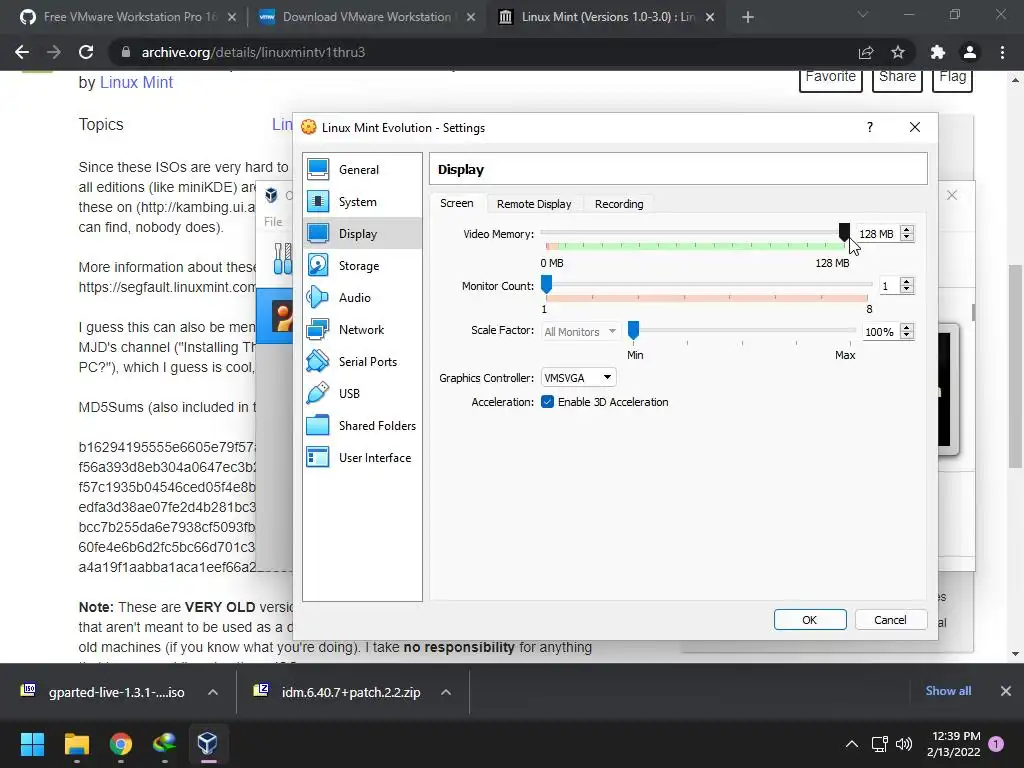Switch to Download VMware Workstation tab
1024x768 pixels.
366,17
